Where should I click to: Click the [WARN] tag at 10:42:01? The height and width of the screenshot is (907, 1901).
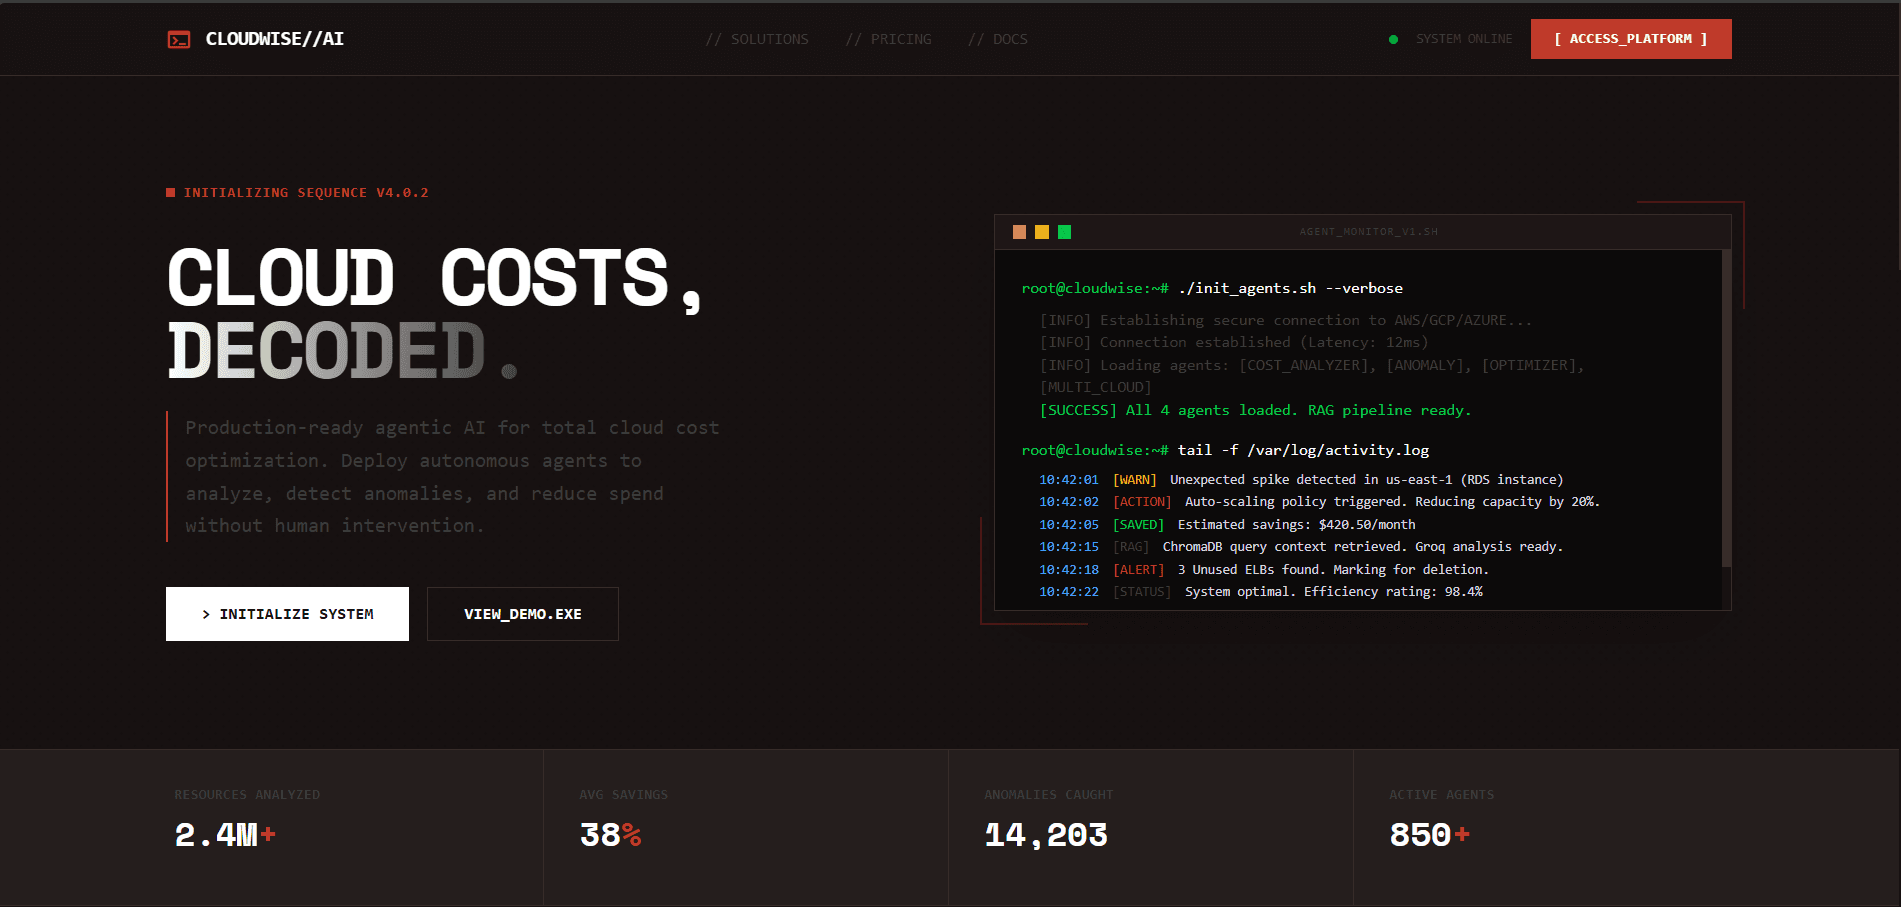pyautogui.click(x=1135, y=480)
